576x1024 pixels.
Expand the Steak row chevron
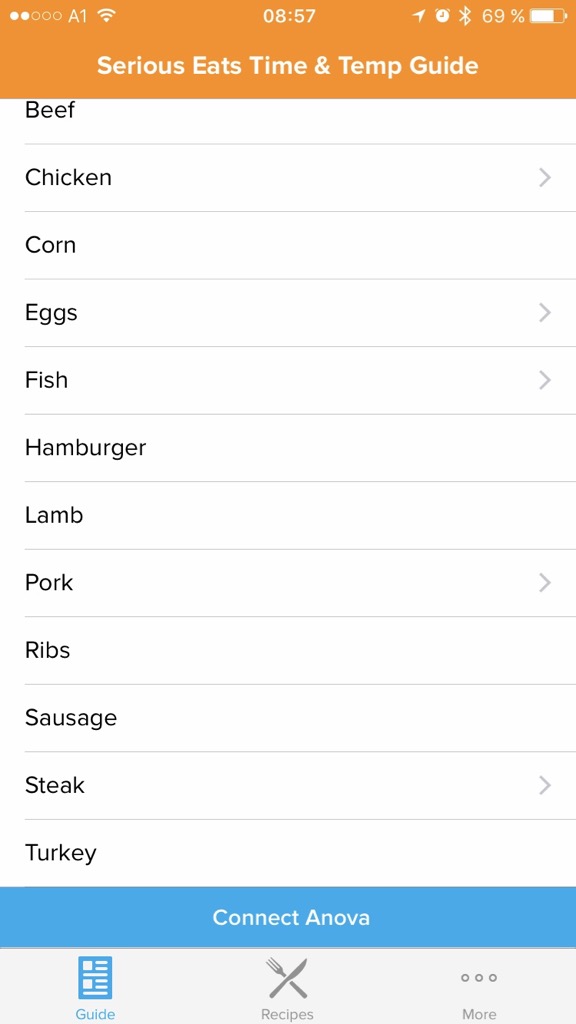(x=545, y=785)
